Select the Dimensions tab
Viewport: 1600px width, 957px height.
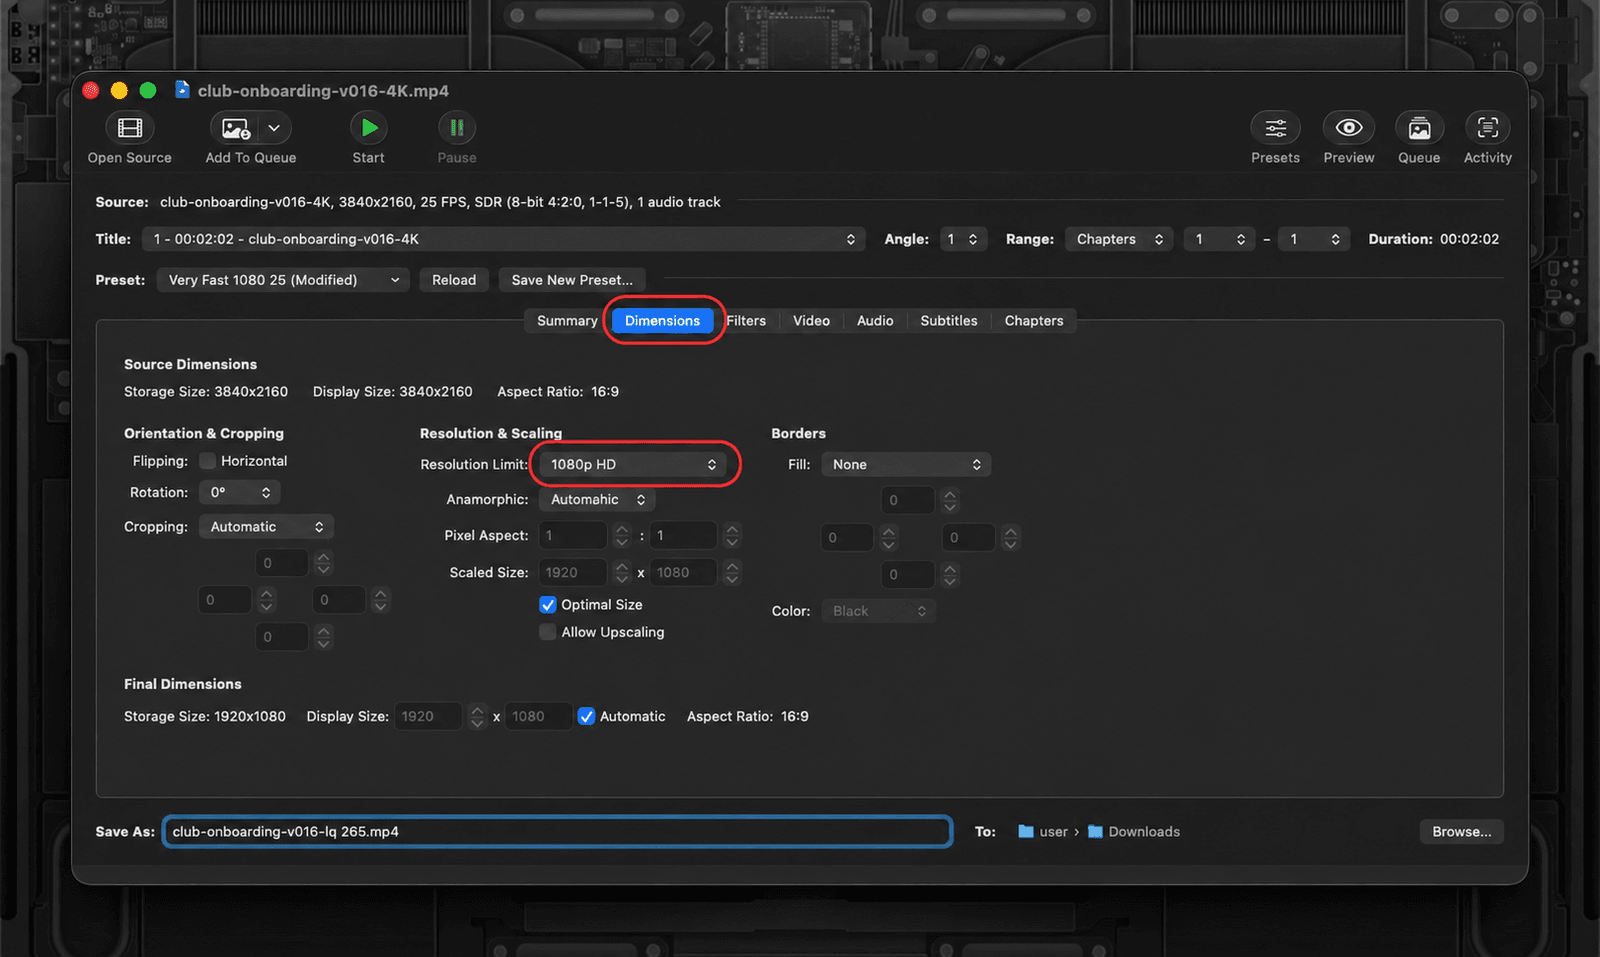pos(662,321)
